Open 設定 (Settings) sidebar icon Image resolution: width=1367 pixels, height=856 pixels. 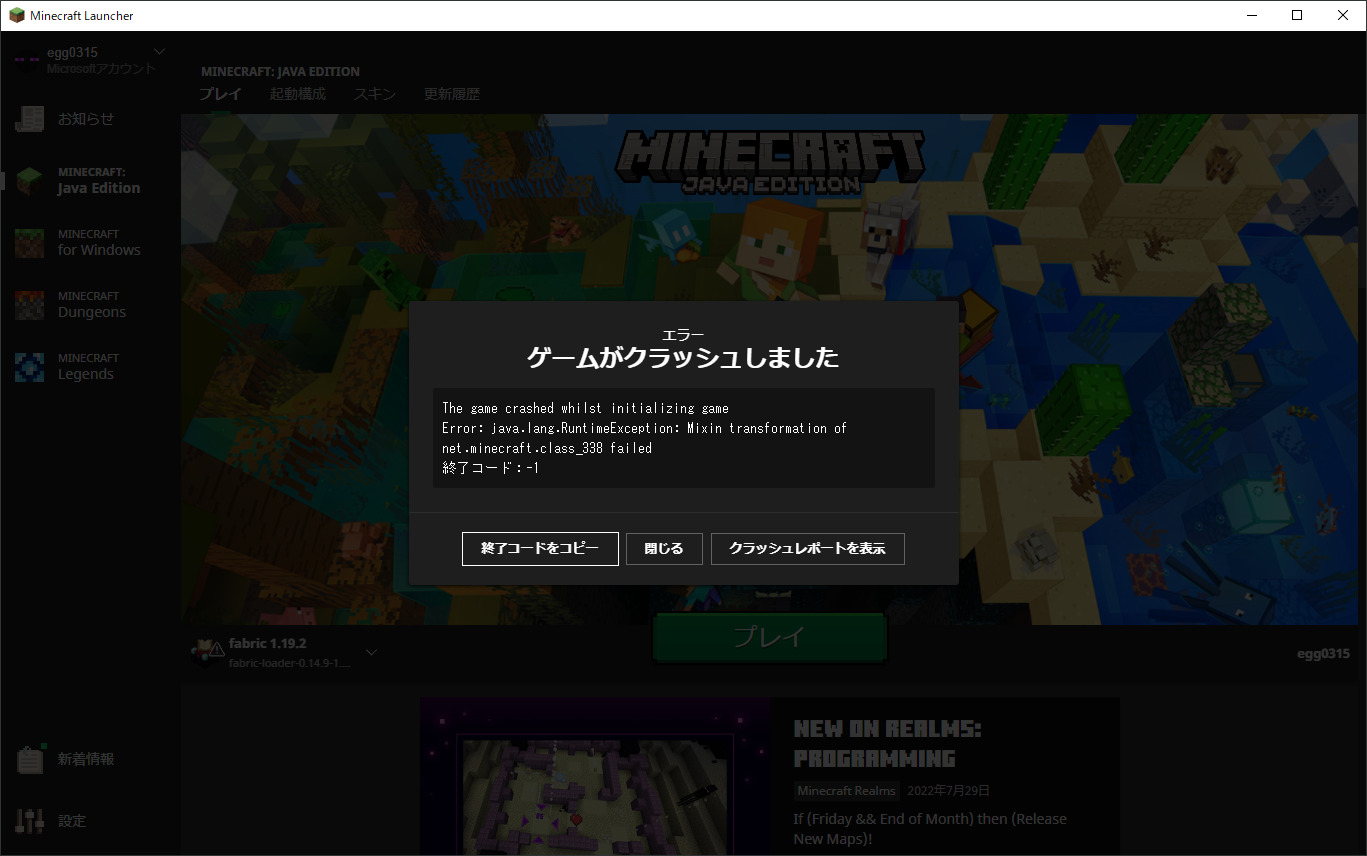pyautogui.click(x=29, y=820)
